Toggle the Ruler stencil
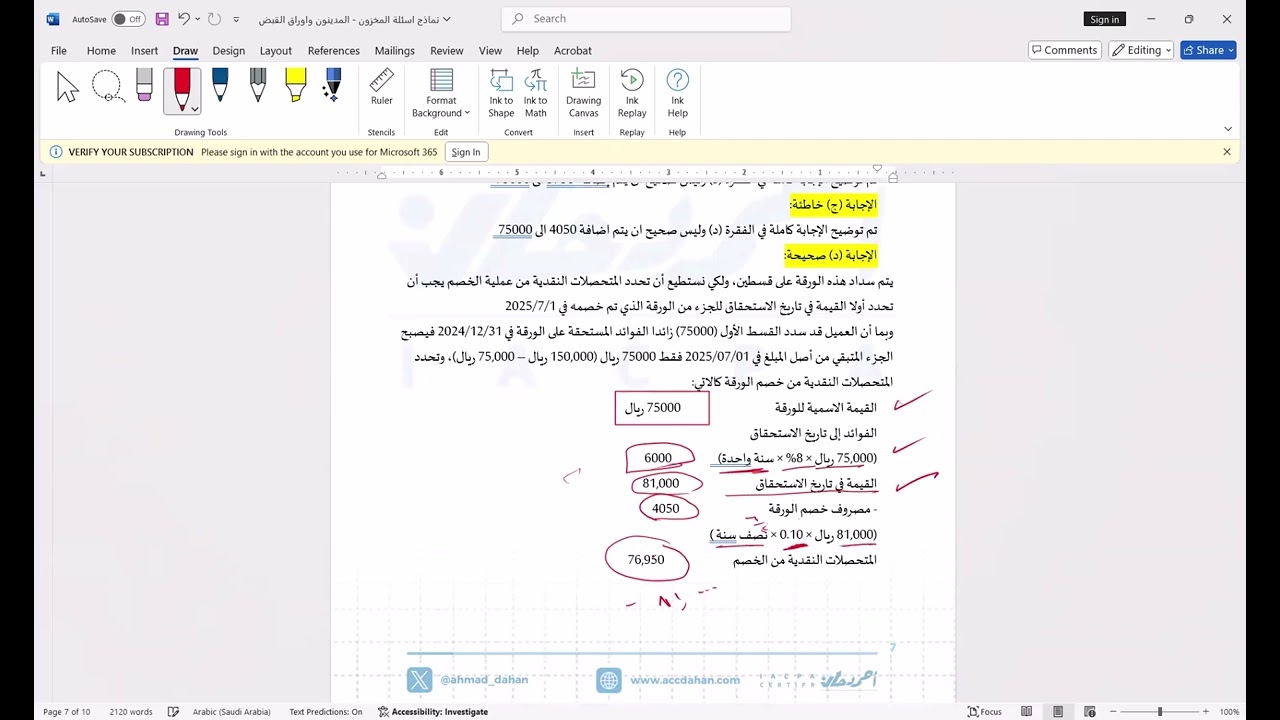Image resolution: width=1280 pixels, height=720 pixels. point(381,88)
